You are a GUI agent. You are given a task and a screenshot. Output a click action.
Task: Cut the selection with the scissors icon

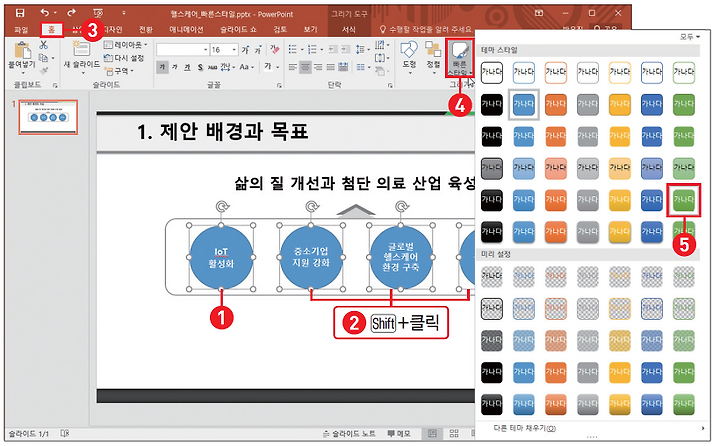coord(44,45)
